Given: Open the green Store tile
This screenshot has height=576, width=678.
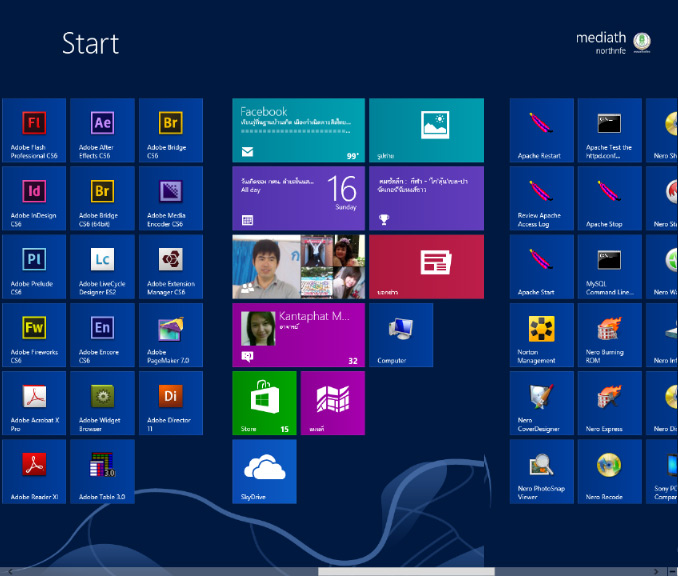Looking at the screenshot, I should (x=264, y=403).
